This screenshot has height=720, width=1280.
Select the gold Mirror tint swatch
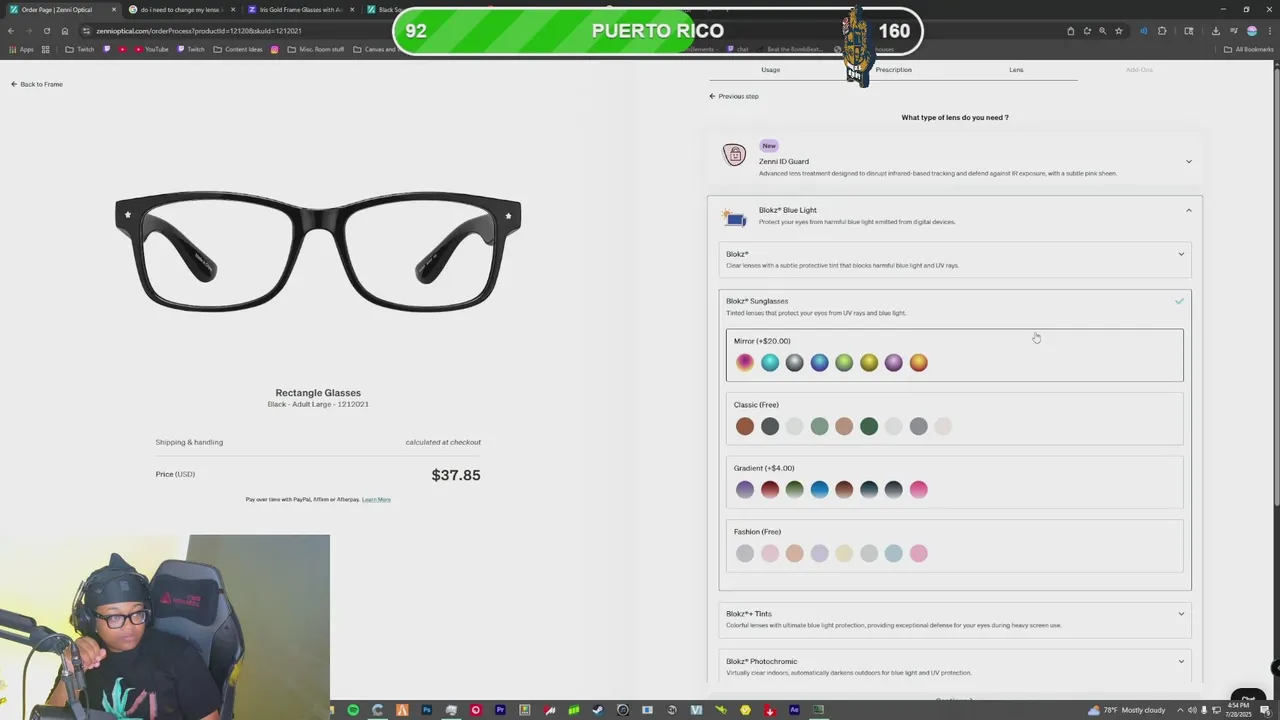[869, 363]
